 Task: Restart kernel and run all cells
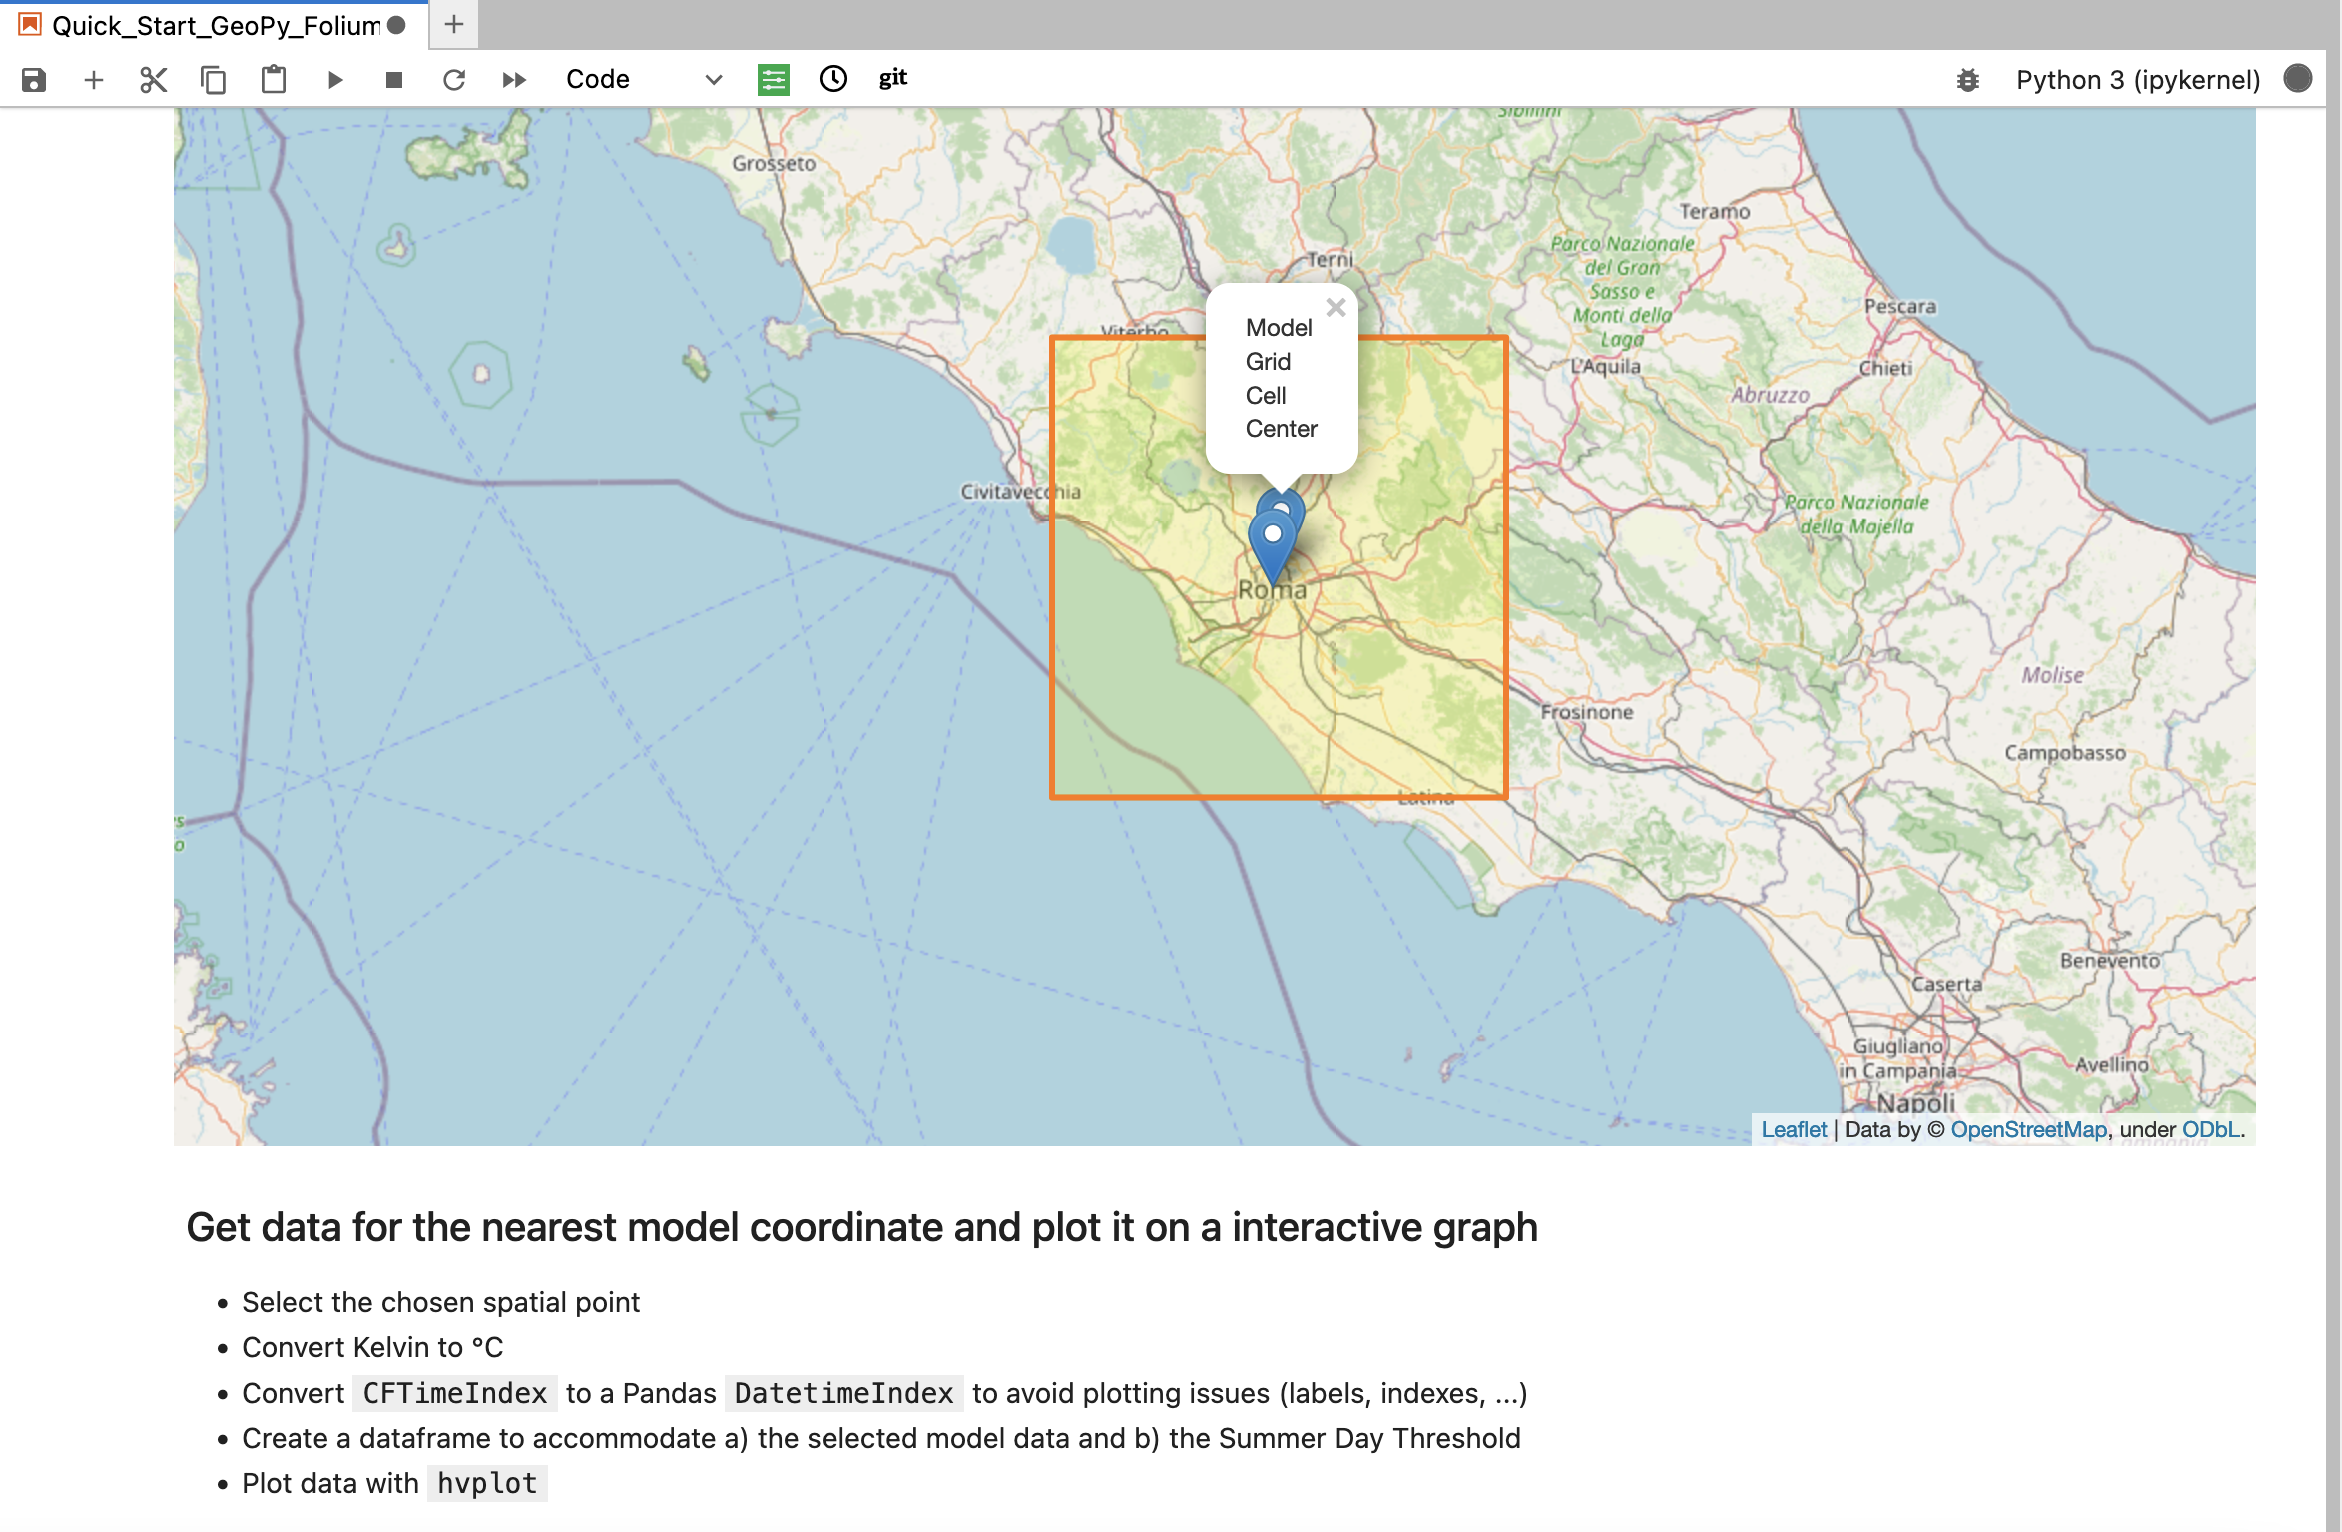coord(514,79)
